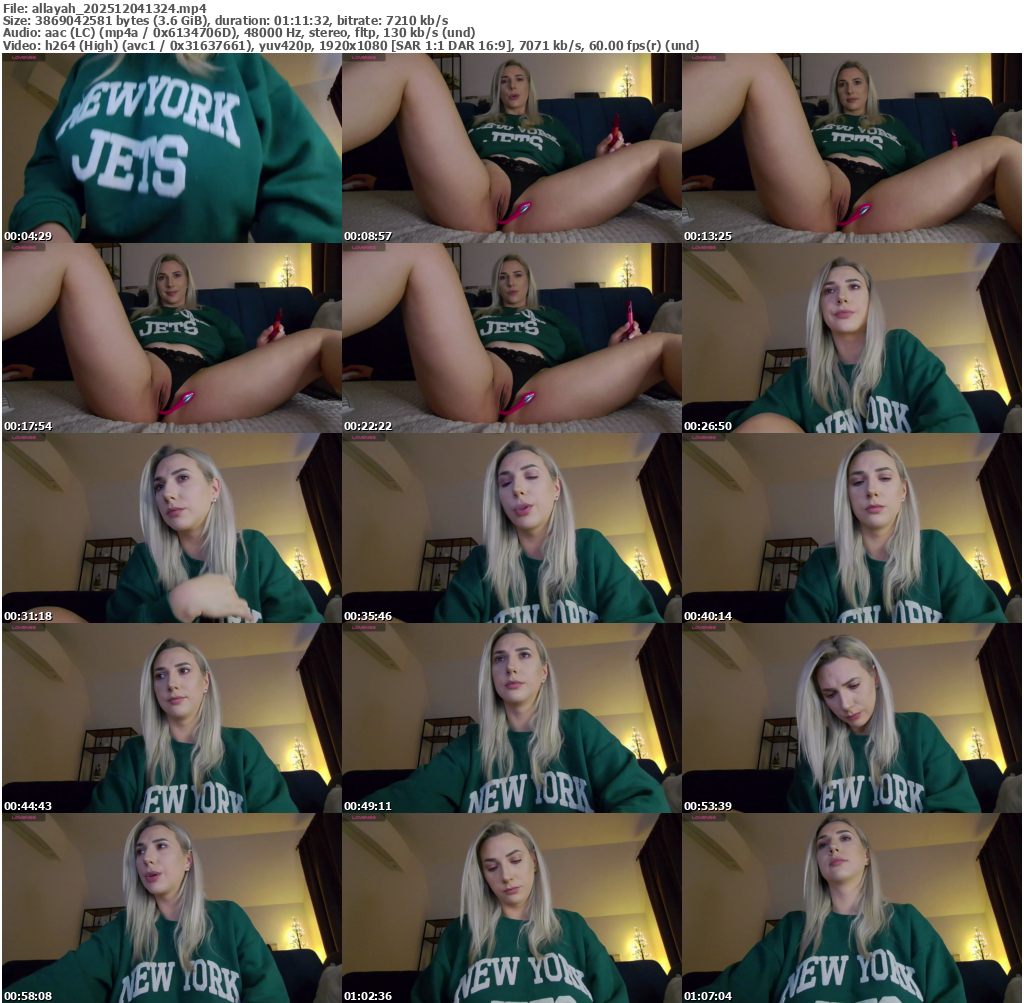1024x1003 pixels.
Task: Click the 'Audio: aac (LC)' info line
Action: pyautogui.click(x=239, y=33)
